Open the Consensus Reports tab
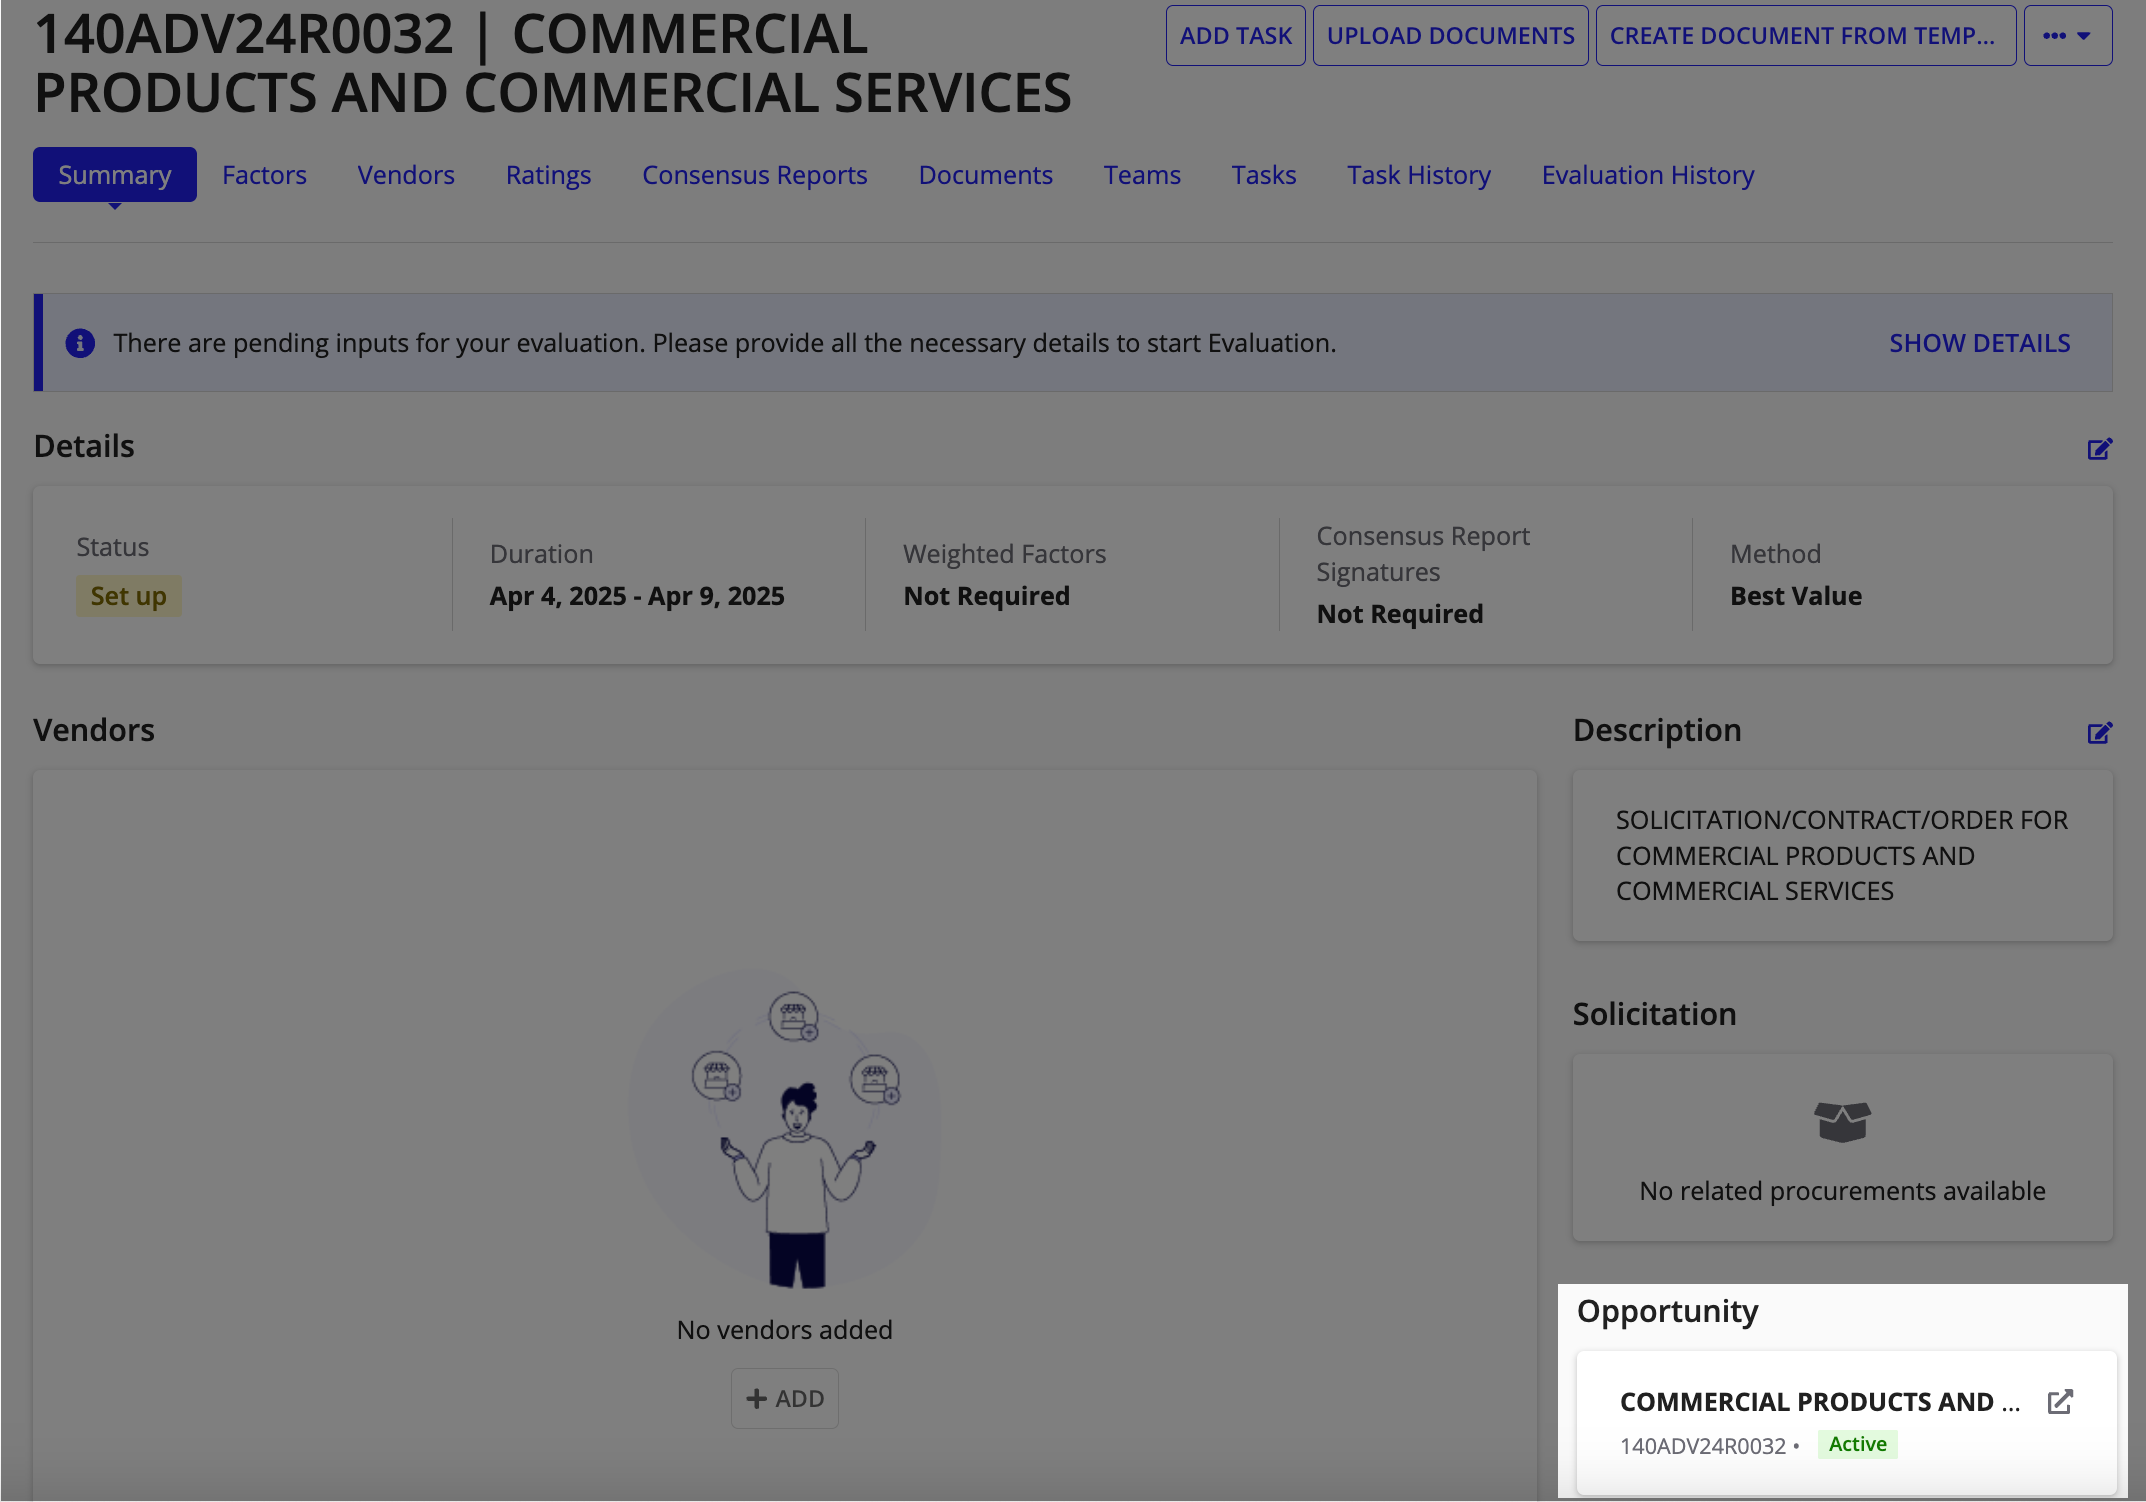2146x1502 pixels. [754, 175]
